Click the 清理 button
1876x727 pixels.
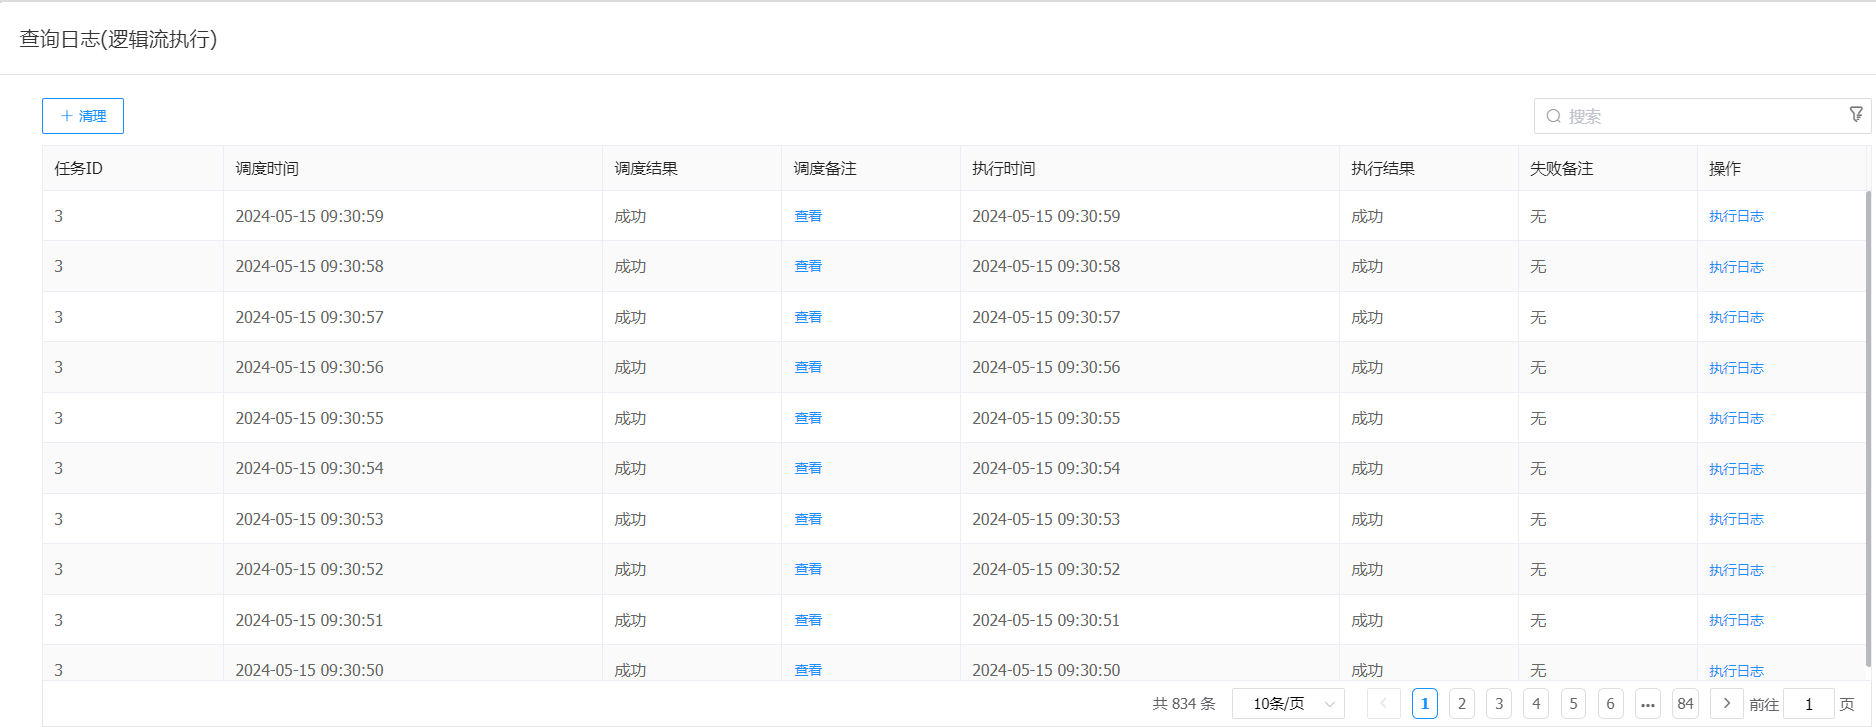[x=83, y=116]
